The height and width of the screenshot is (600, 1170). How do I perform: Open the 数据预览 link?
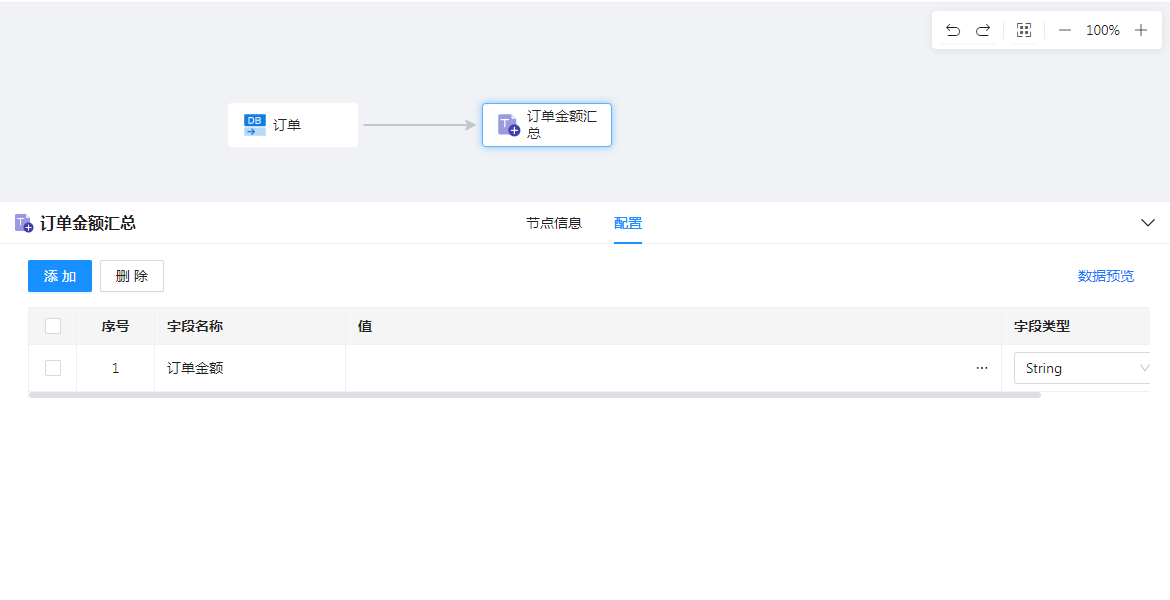(1106, 276)
